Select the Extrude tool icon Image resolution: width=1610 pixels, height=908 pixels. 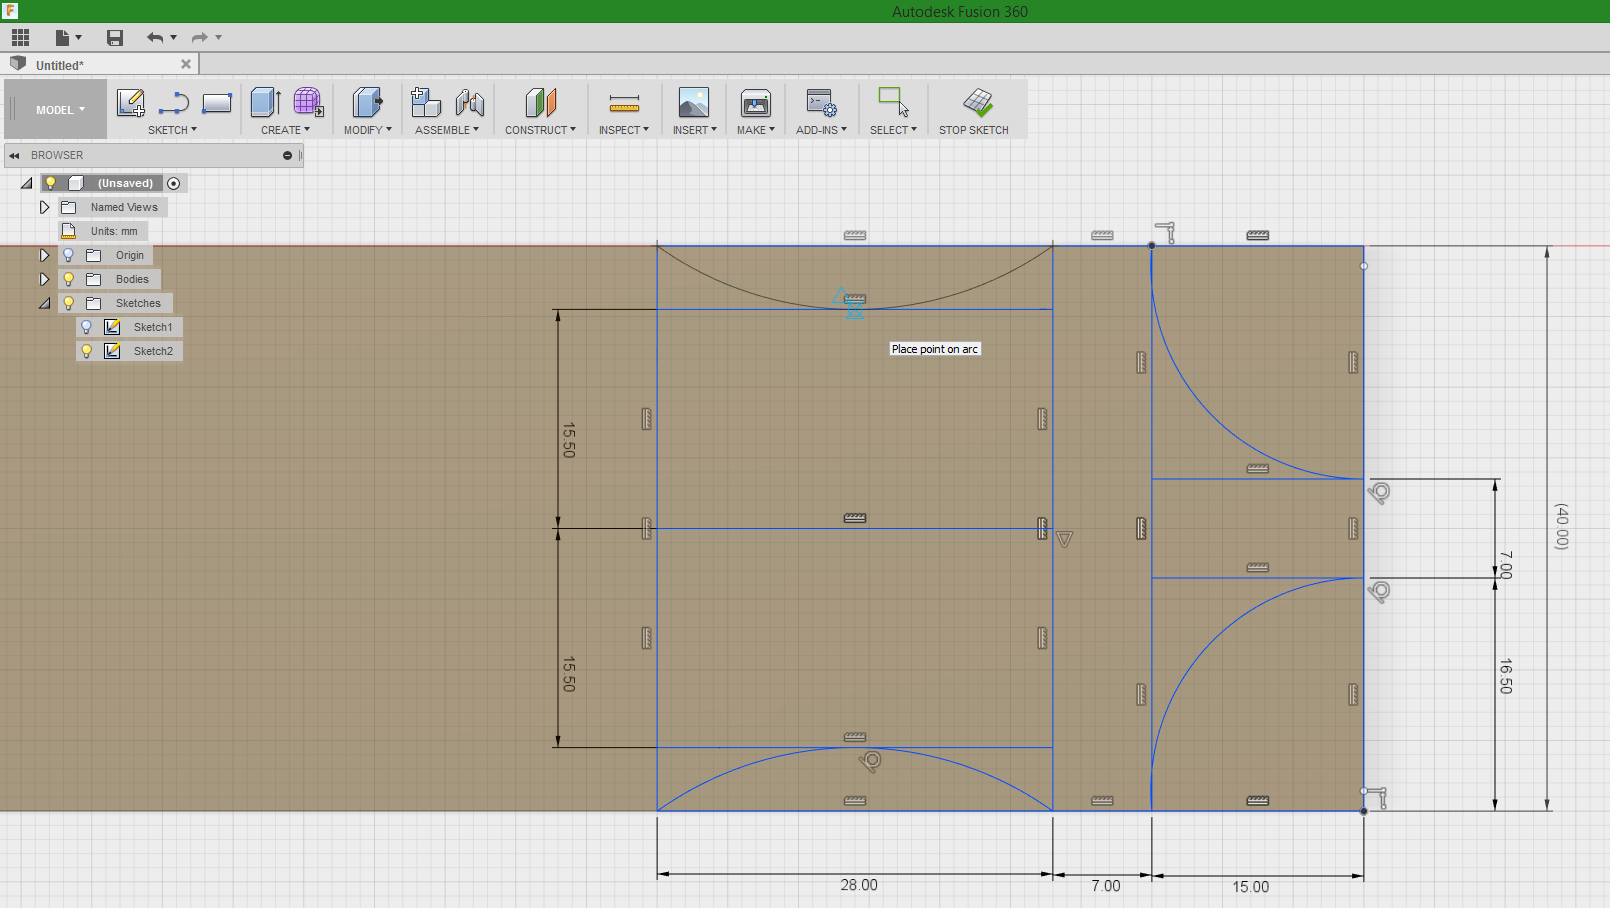click(265, 102)
